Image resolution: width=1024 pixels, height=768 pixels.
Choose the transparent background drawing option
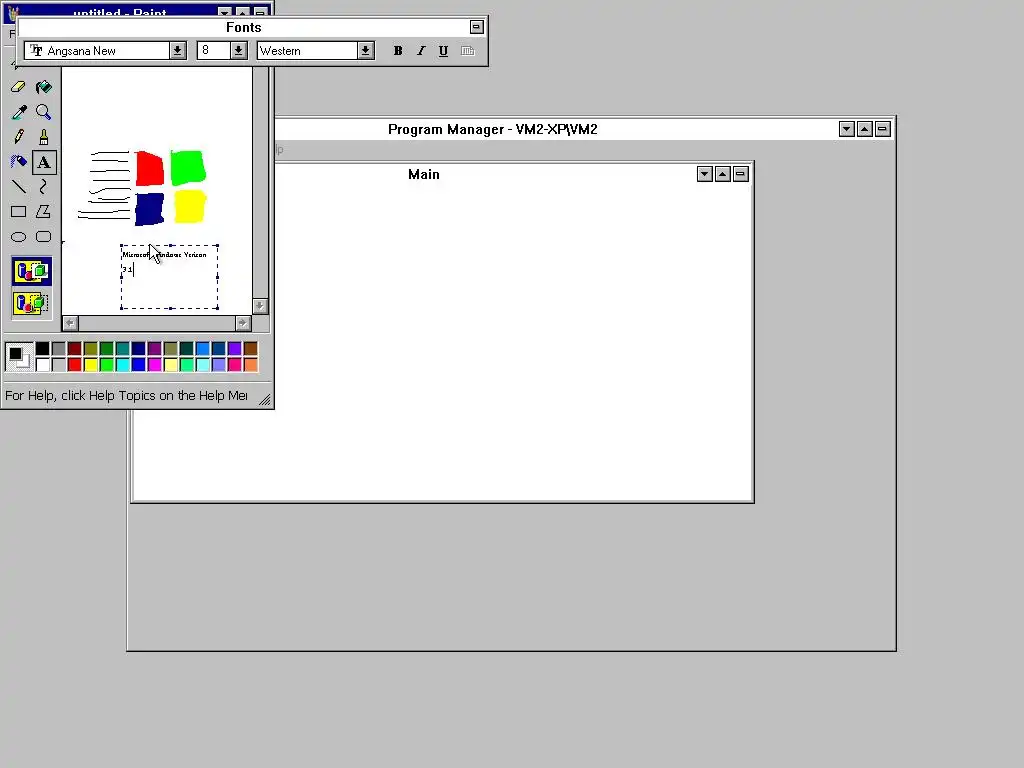tap(31, 304)
